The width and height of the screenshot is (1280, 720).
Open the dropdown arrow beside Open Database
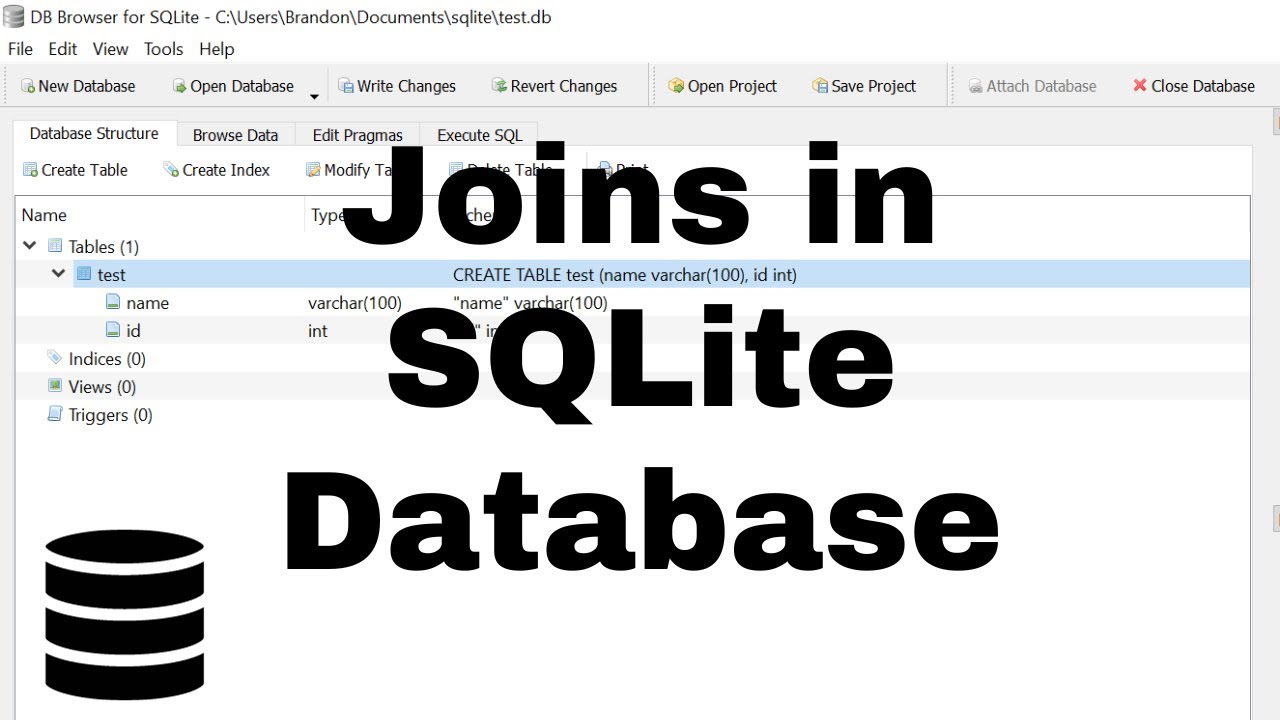coord(314,96)
